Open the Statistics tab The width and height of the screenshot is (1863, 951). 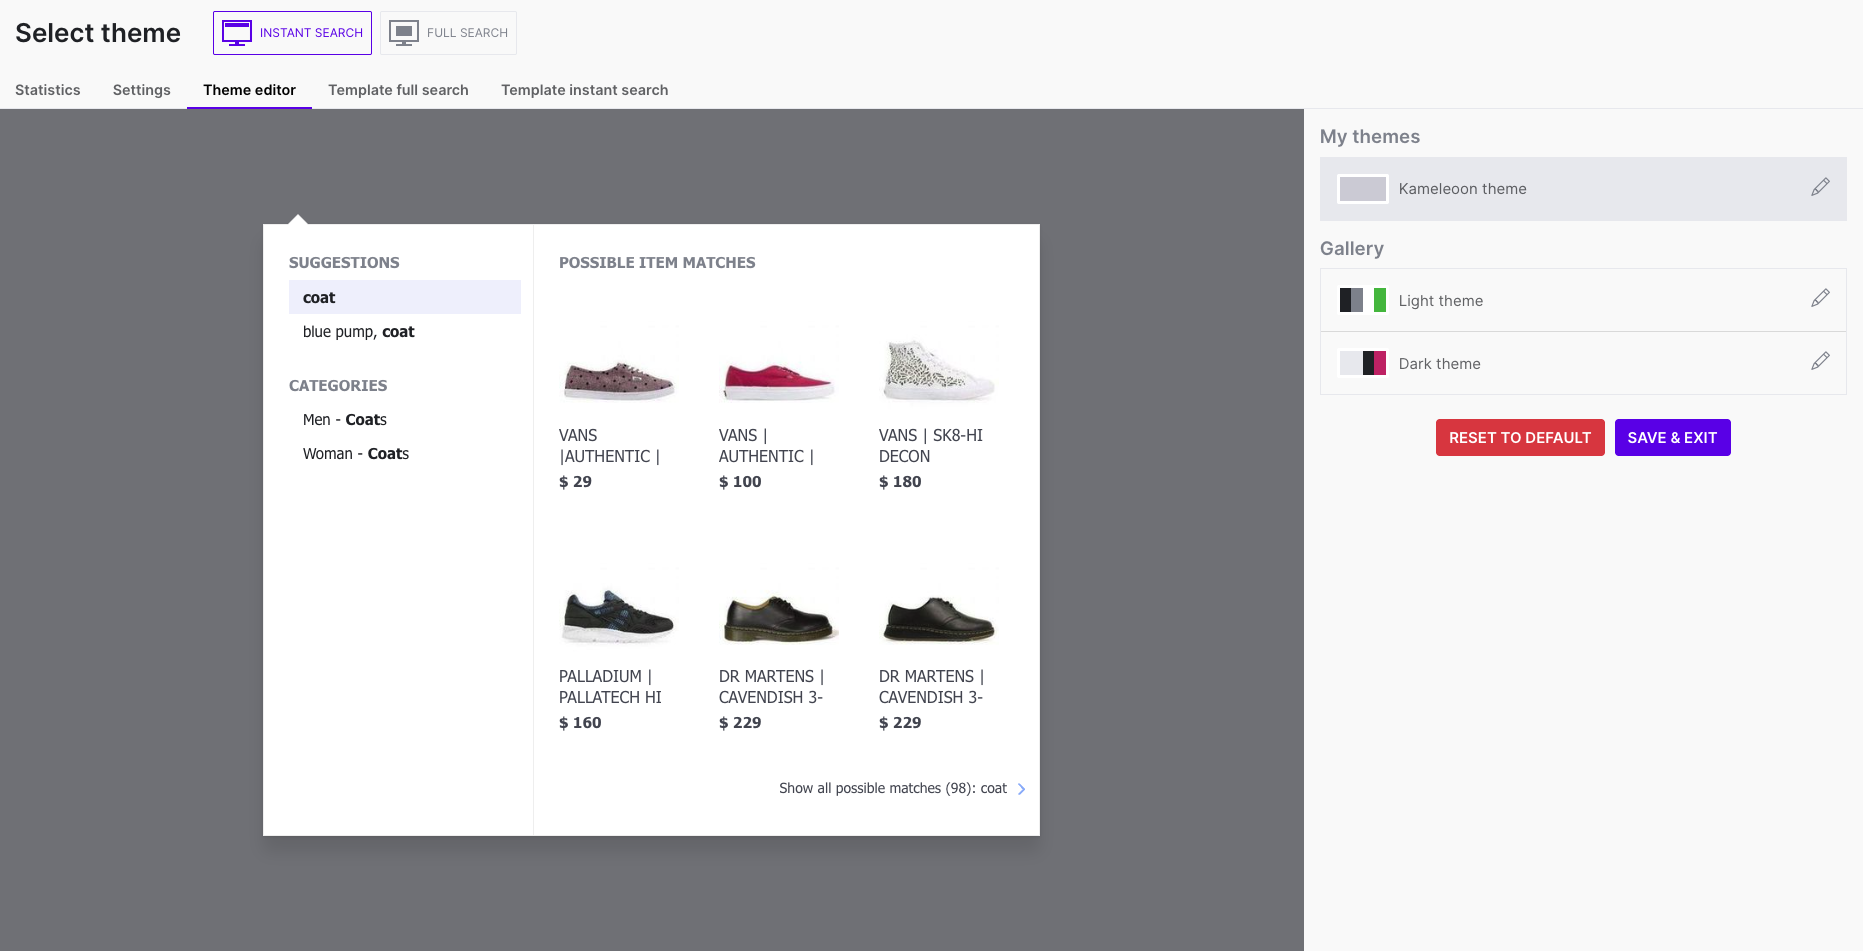(x=48, y=90)
